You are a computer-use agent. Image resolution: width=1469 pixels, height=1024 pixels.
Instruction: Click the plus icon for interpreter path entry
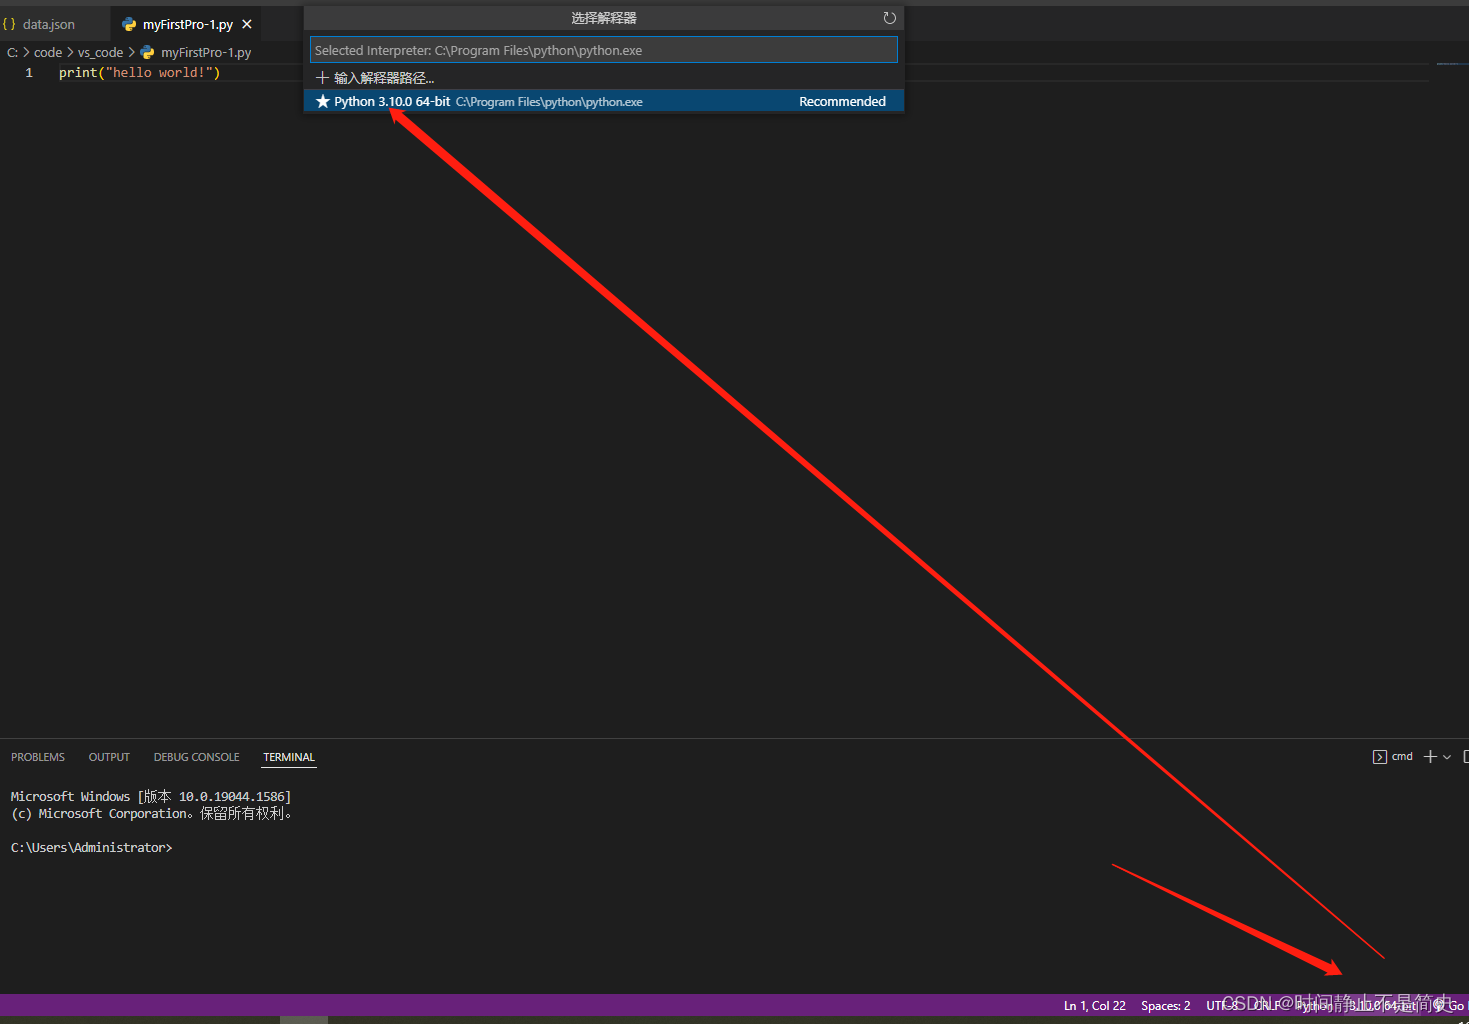point(322,78)
